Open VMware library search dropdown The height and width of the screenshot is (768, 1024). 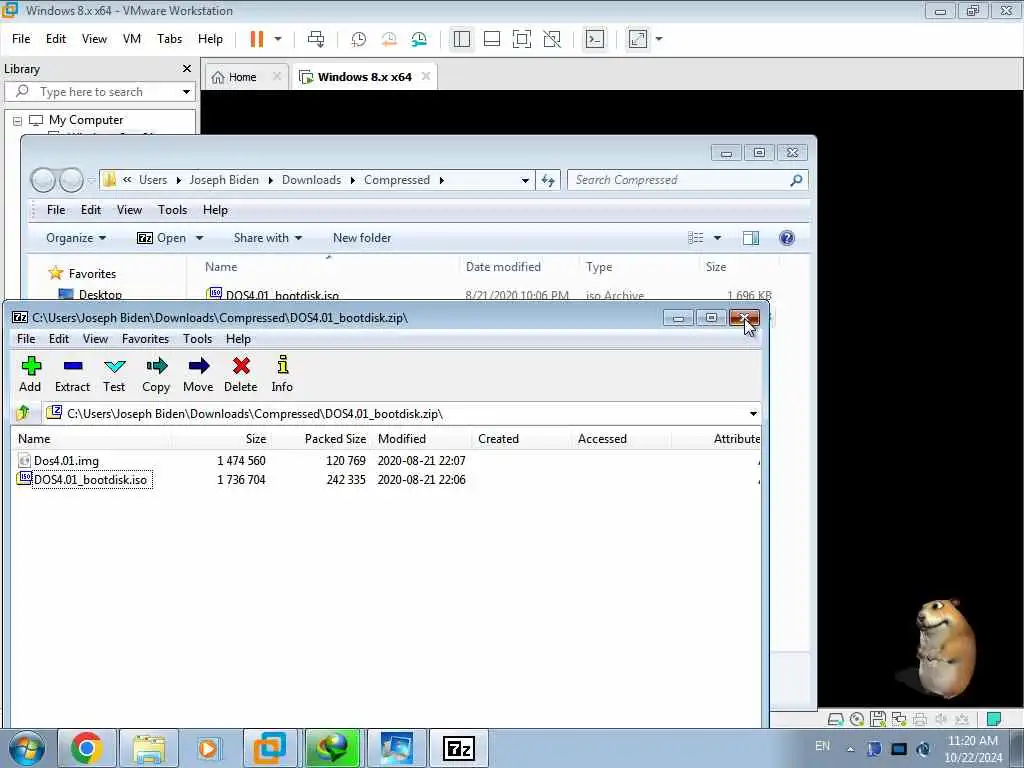point(186,92)
